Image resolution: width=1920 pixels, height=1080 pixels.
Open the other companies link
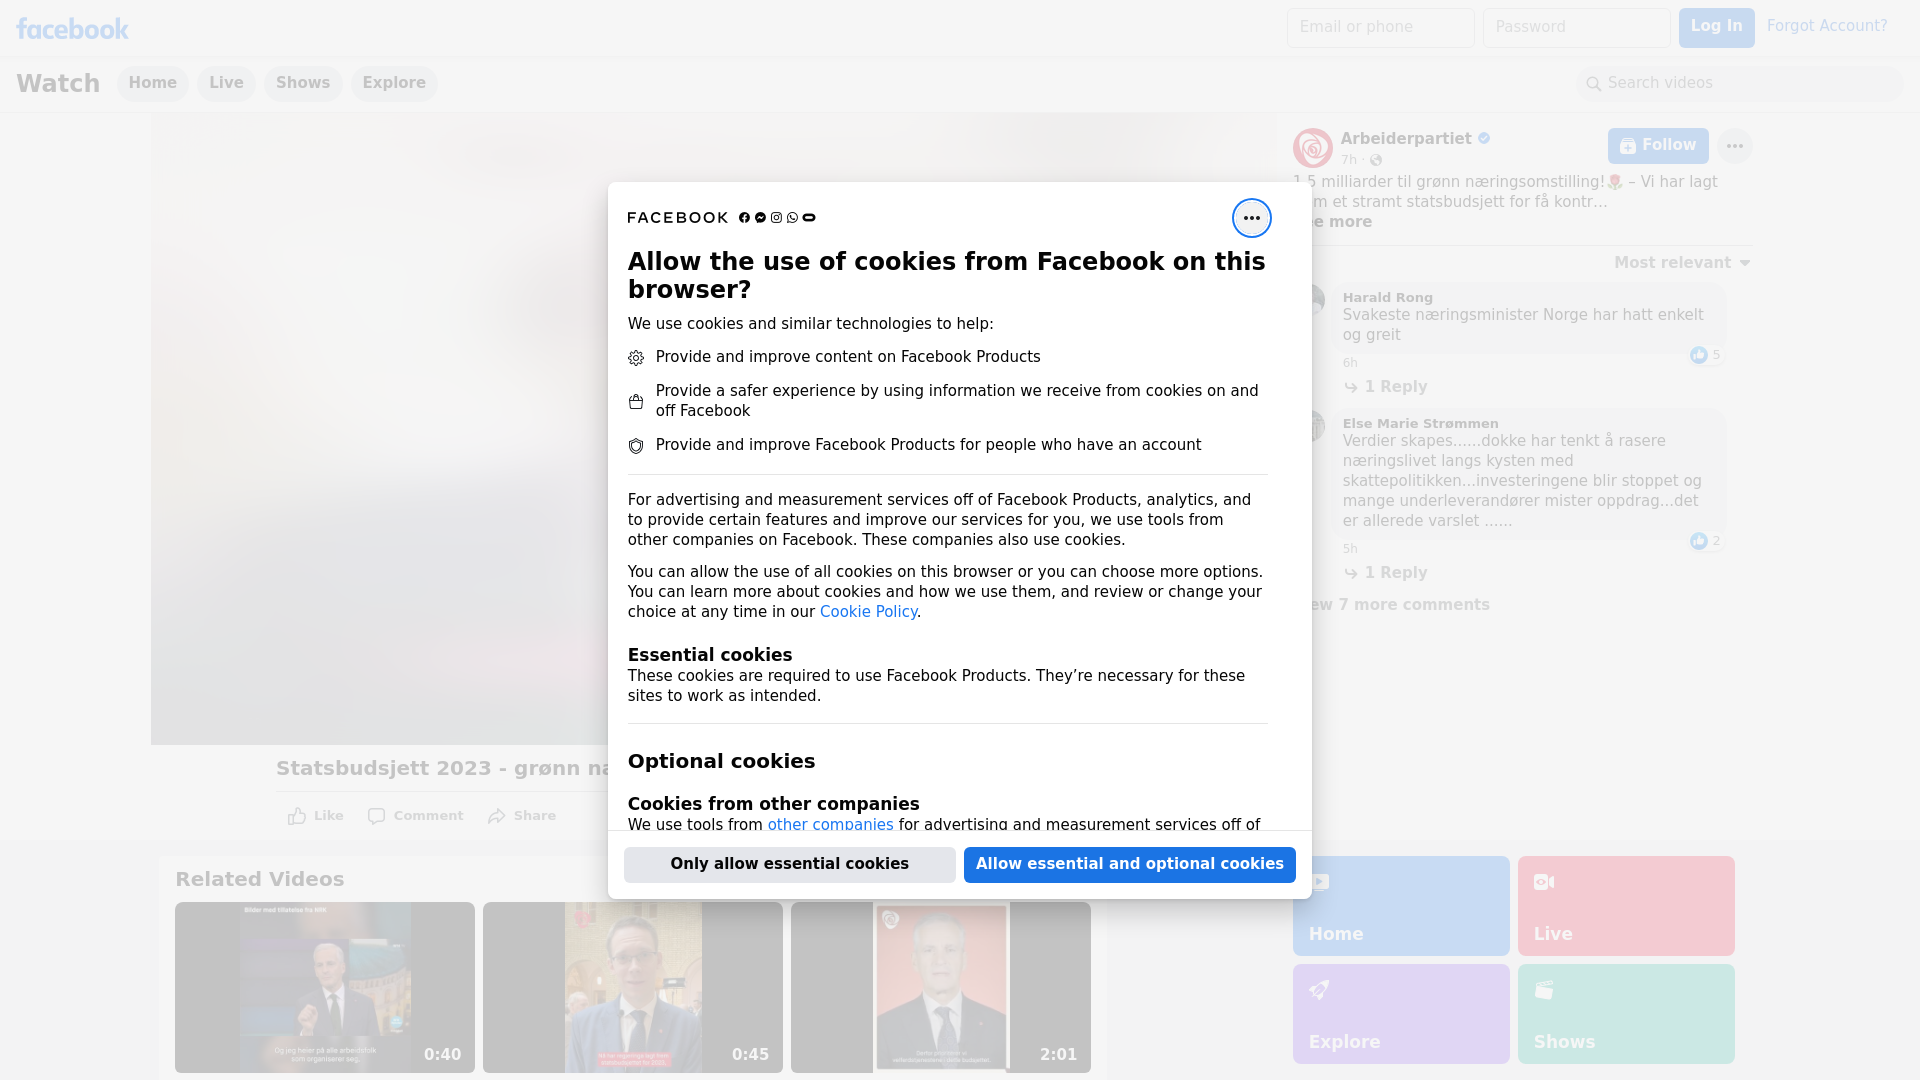tap(830, 824)
